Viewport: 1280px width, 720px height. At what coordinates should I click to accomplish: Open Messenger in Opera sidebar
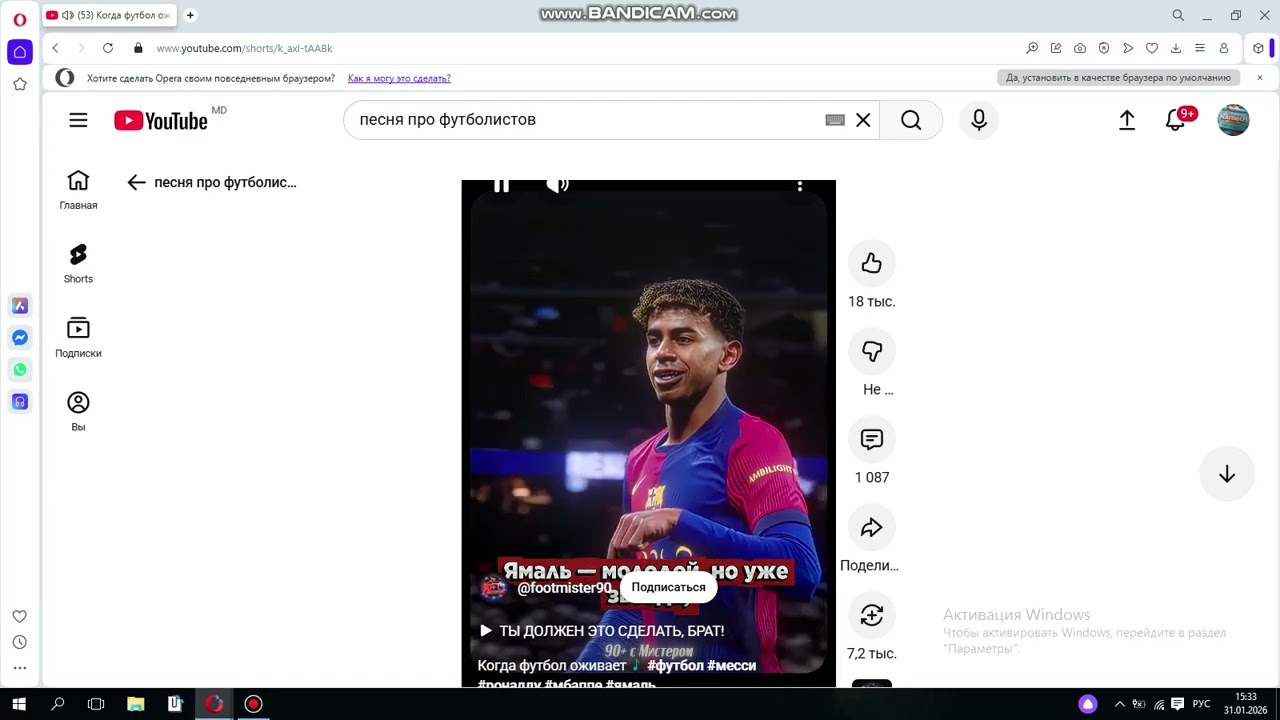(19, 338)
